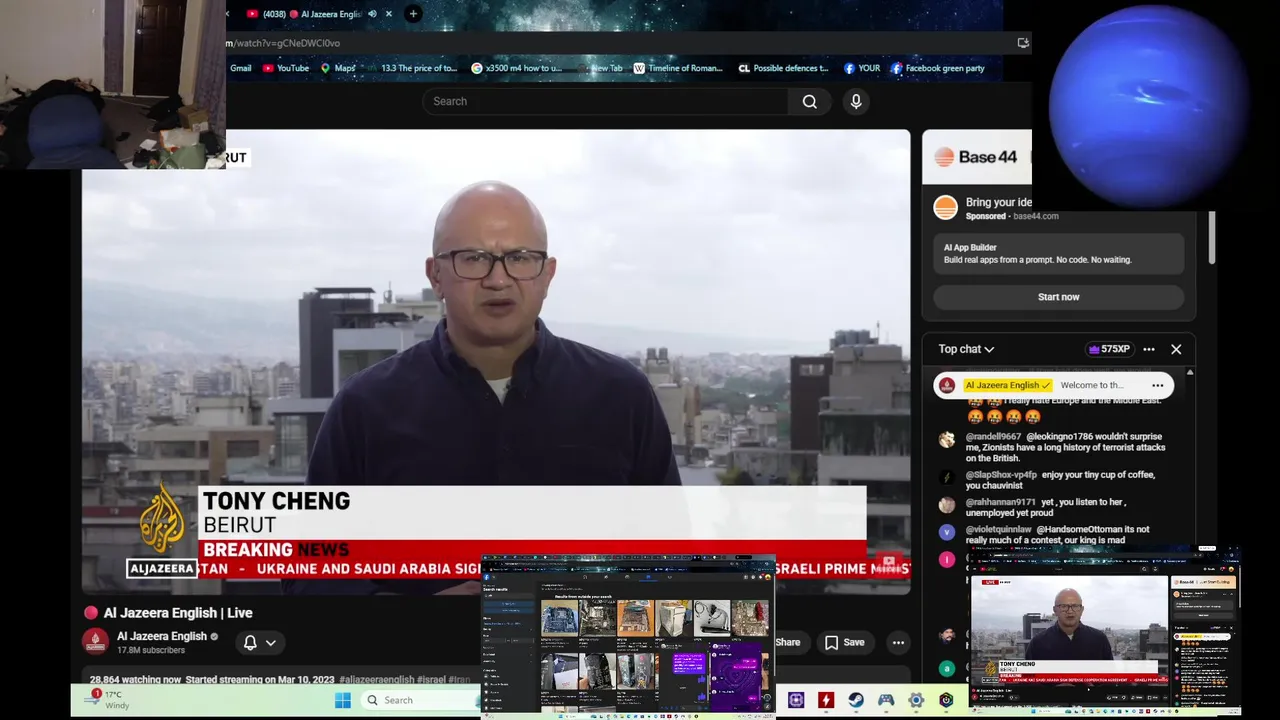Viewport: 1280px width, 720px height.
Task: Click the main live video player
Action: coord(496,362)
